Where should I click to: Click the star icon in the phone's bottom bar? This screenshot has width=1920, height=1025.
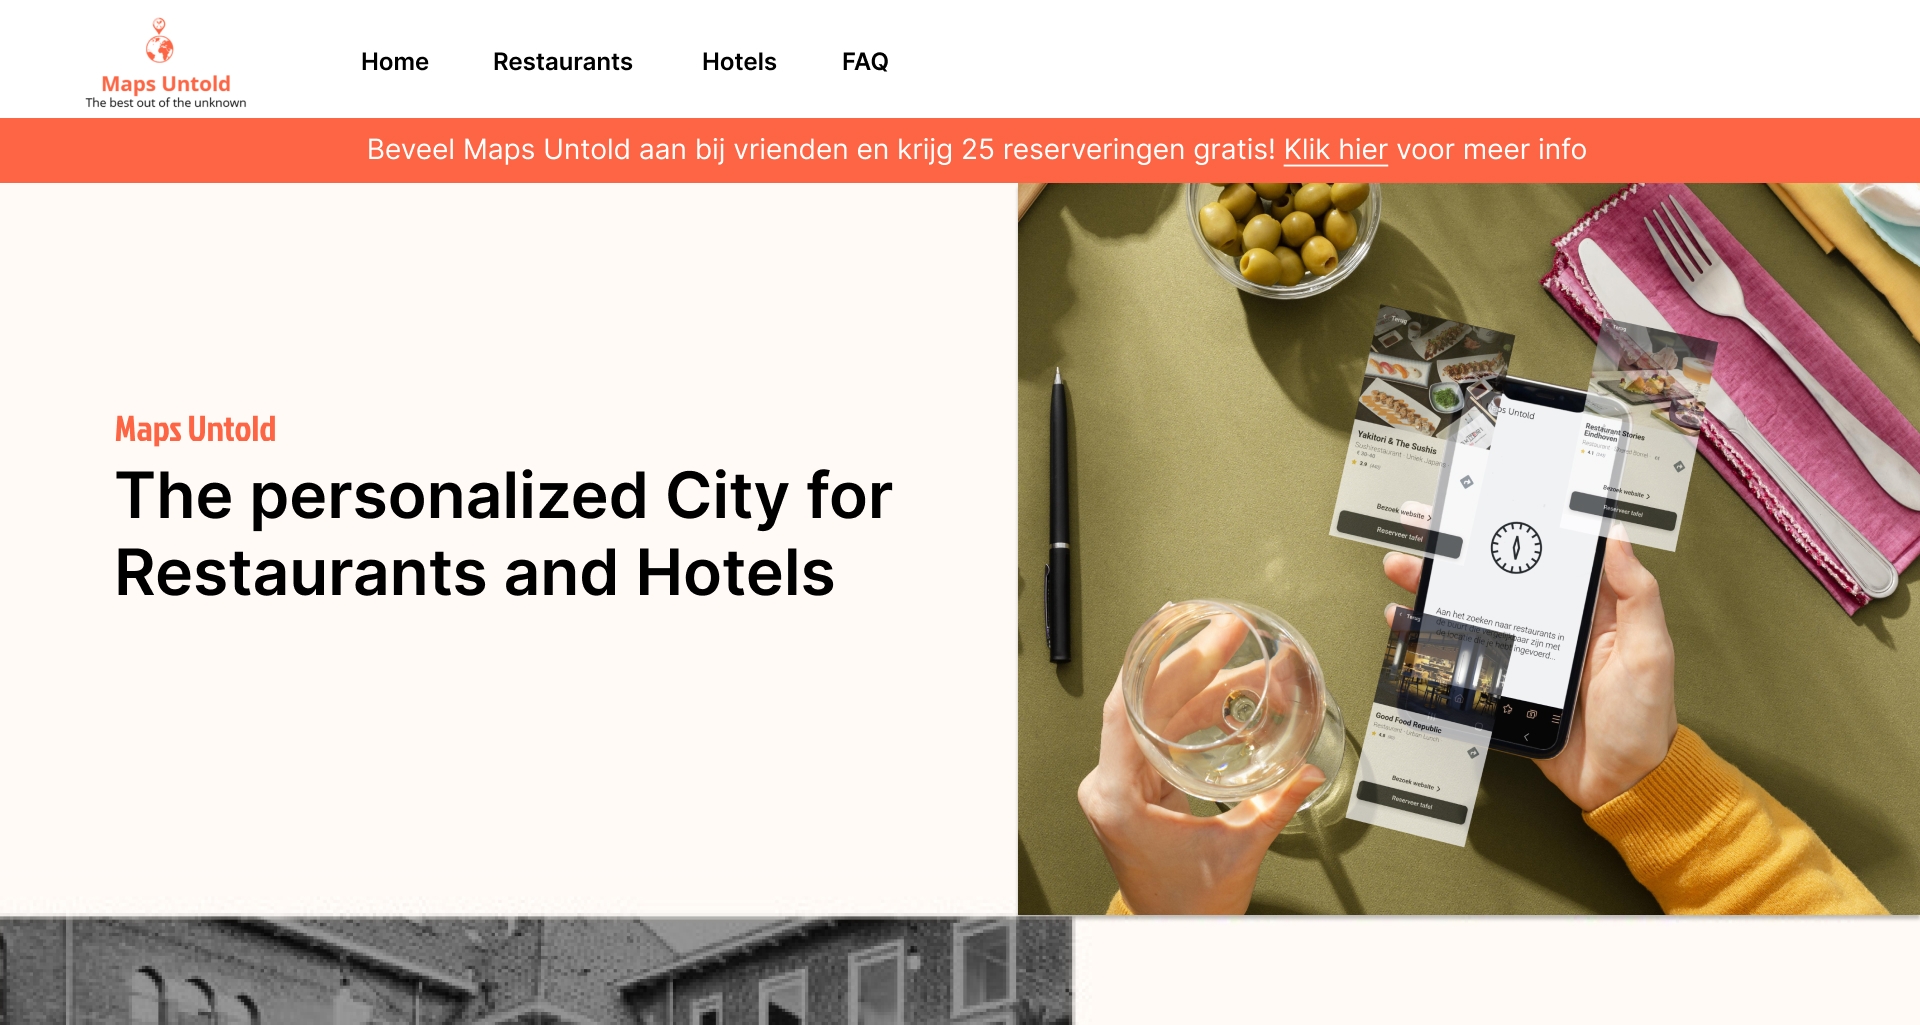[x=1508, y=709]
